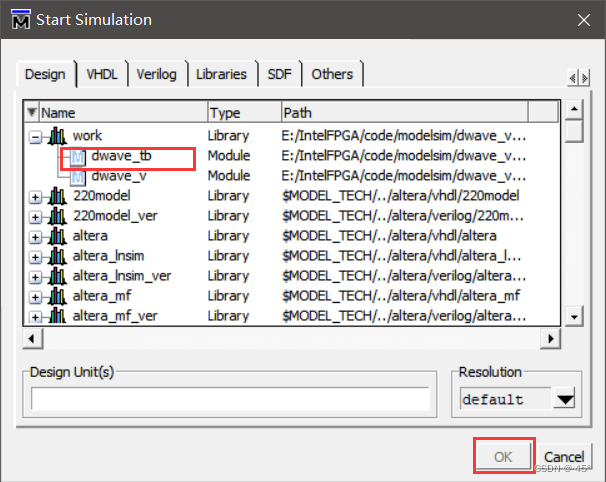Click tab scroll left arrow
Image resolution: width=606 pixels, height=482 pixels.
coord(573,78)
